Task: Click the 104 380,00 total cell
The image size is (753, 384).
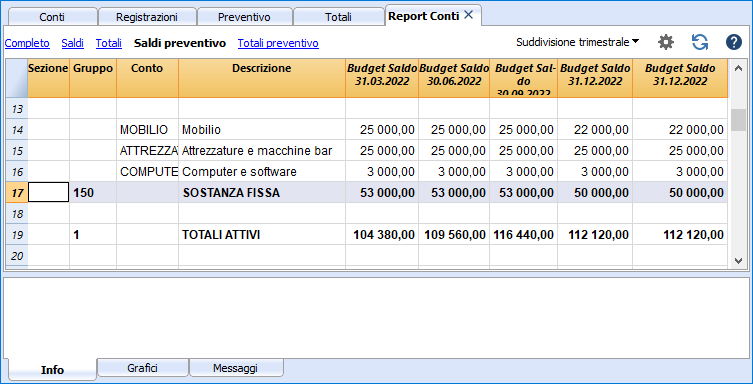Action: [382, 235]
